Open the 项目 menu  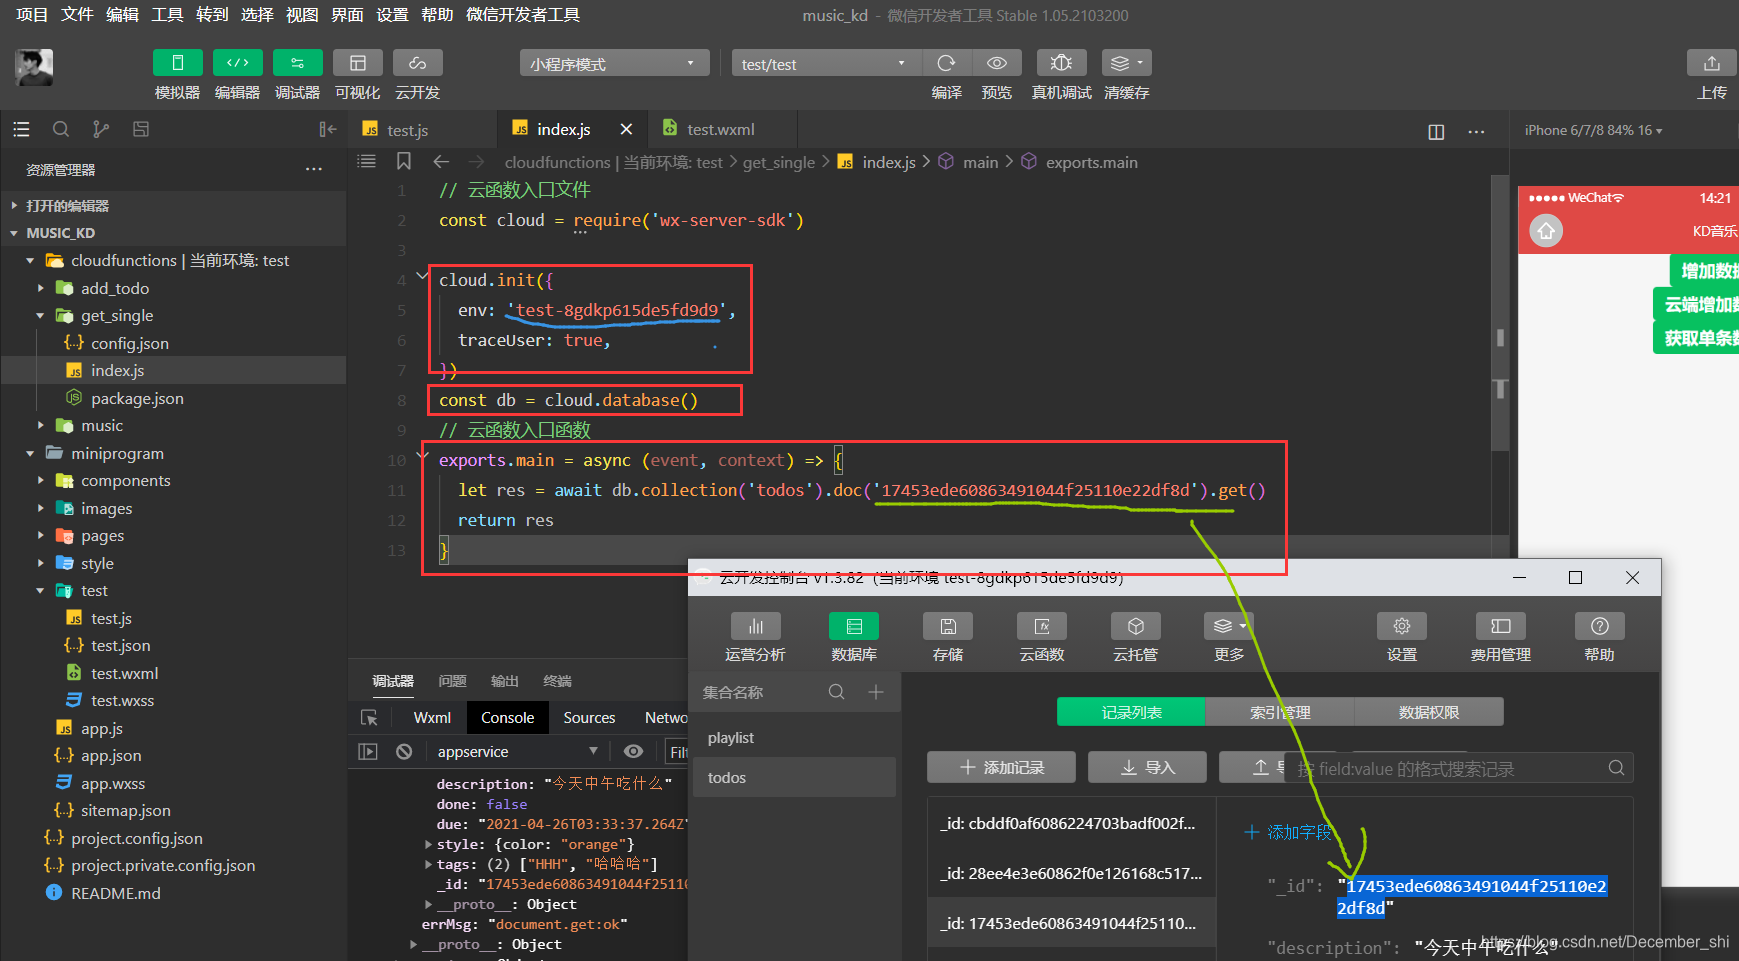32,15
